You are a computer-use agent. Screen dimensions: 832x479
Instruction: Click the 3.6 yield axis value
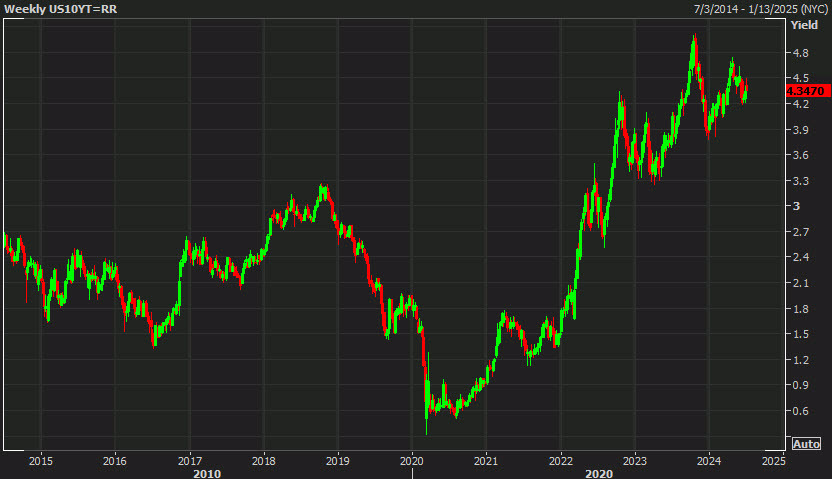801,155
